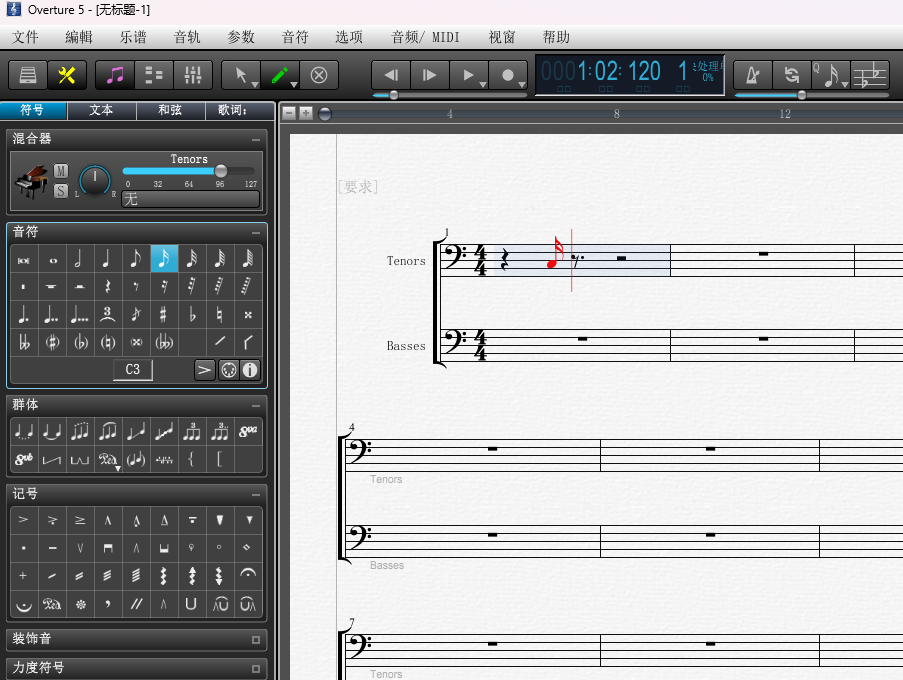Expand the 装饰音 ornaments panel
This screenshot has height=680, width=903.
tap(254, 639)
